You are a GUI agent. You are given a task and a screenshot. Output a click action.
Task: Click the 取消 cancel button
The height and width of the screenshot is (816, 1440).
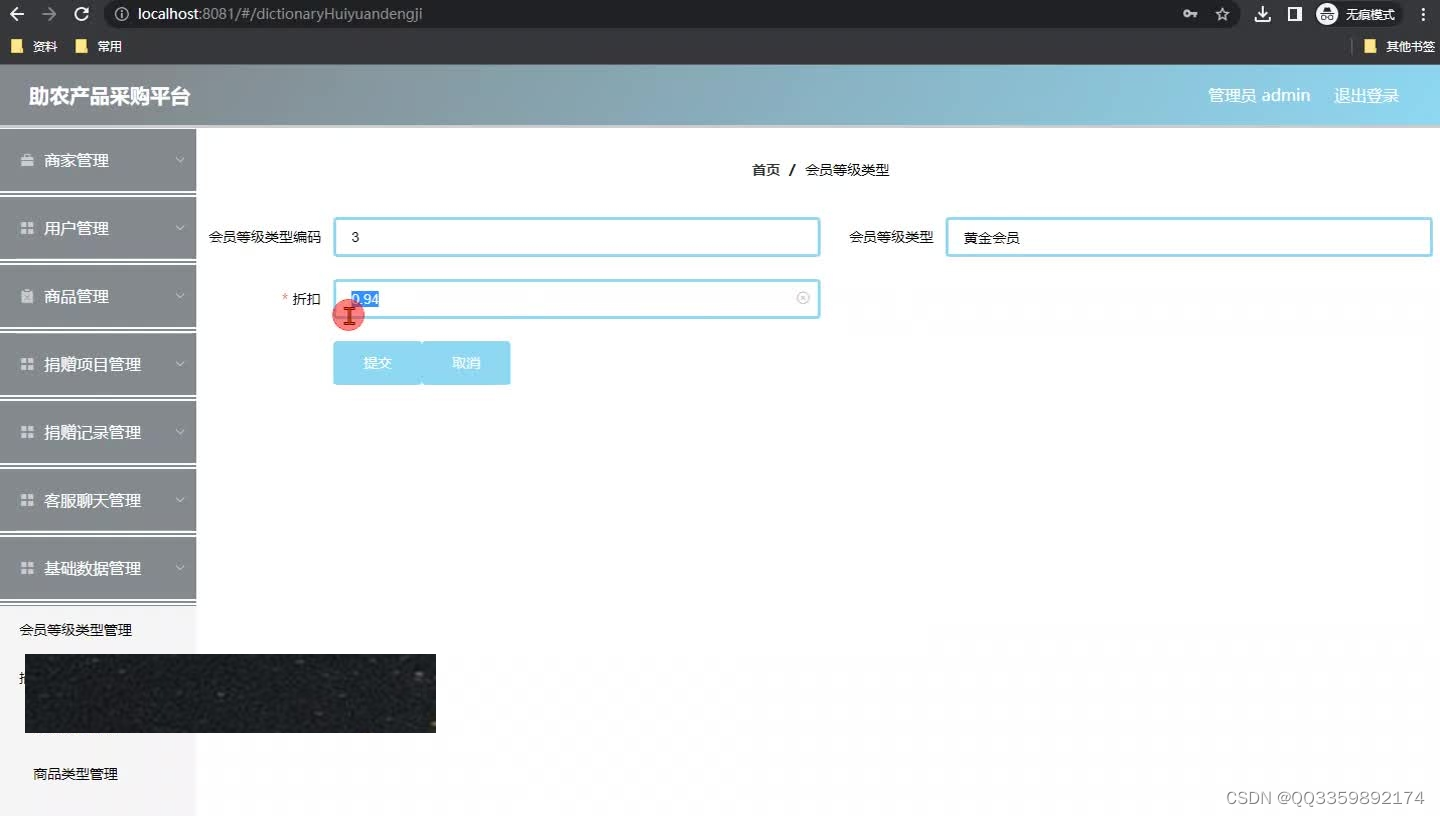466,363
